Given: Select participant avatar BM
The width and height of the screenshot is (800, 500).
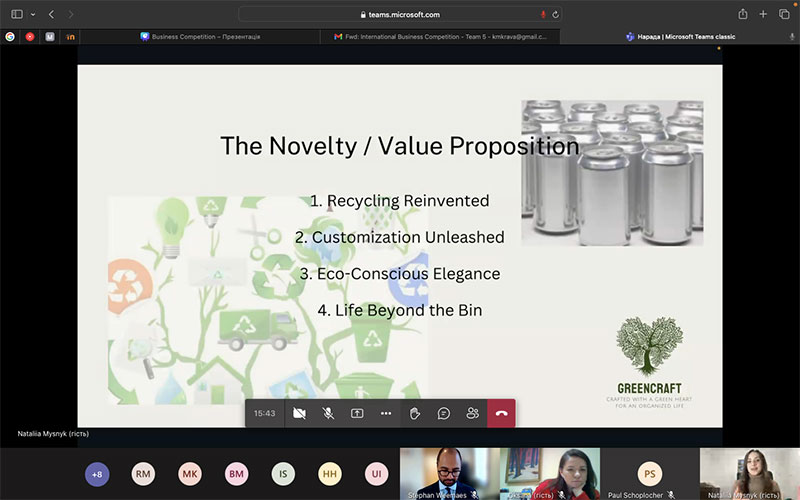Looking at the screenshot, I should [236, 474].
